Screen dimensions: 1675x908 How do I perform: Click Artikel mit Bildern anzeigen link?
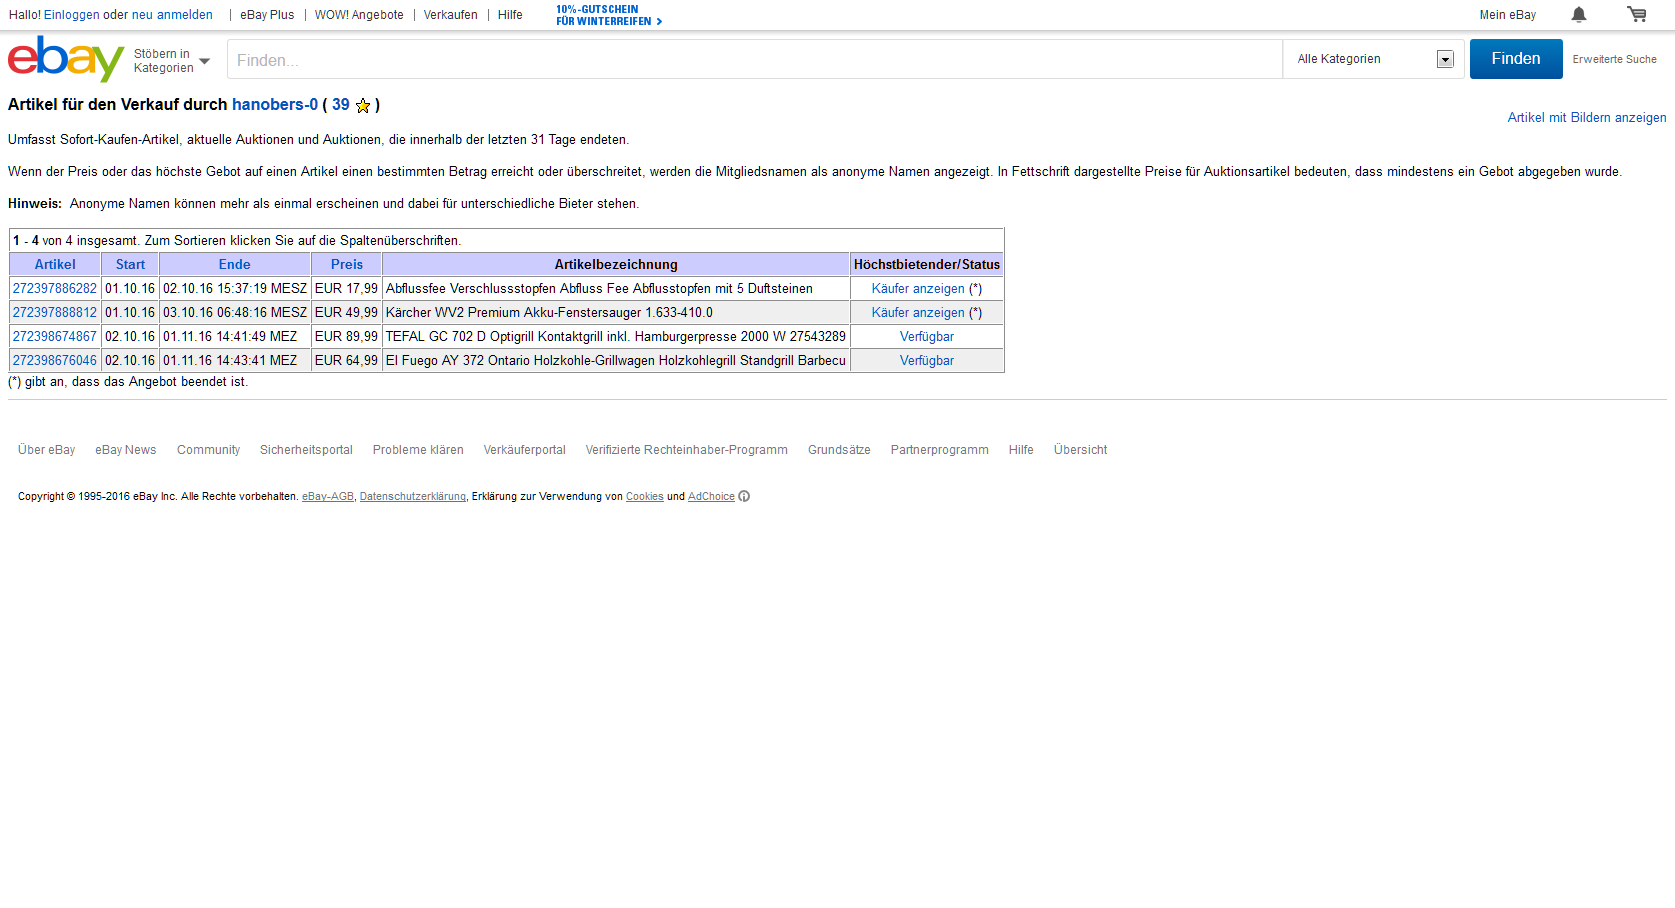(1587, 117)
